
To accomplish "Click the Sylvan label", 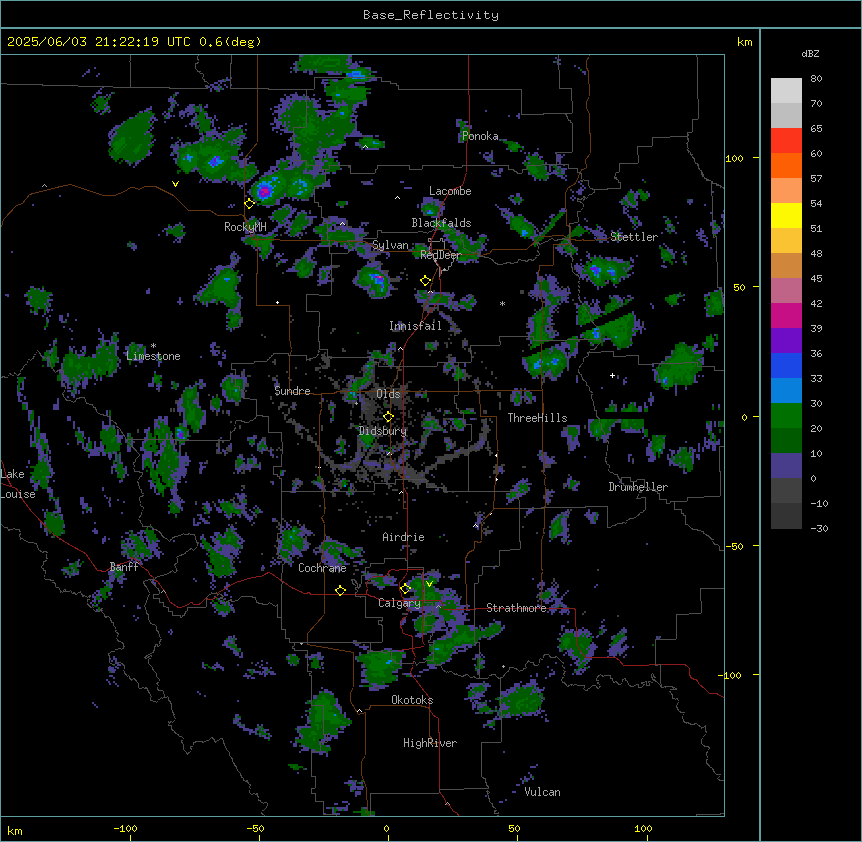I will (x=390, y=245).
